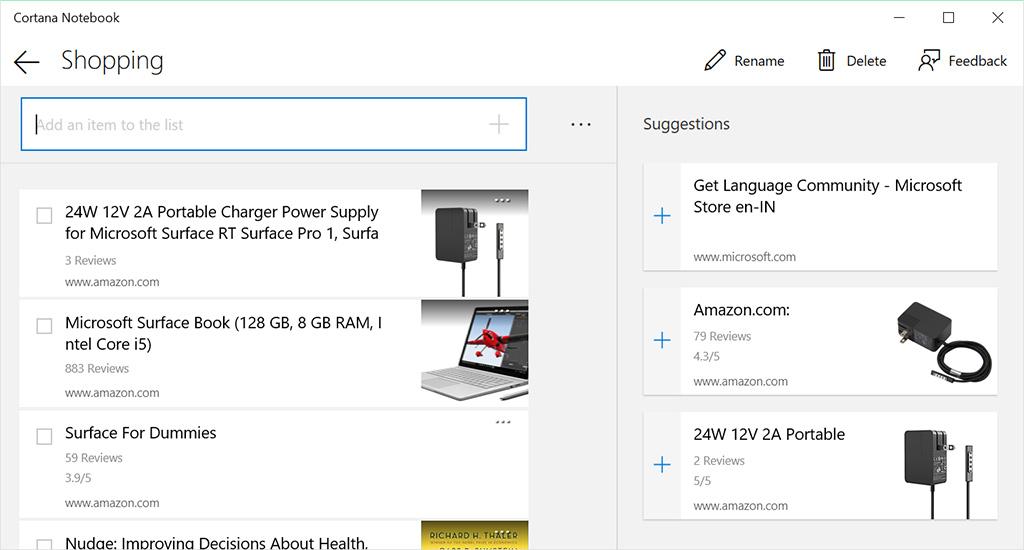This screenshot has width=1024, height=550.
Task: Click the '3 Reviews' text
Action: click(x=90, y=260)
